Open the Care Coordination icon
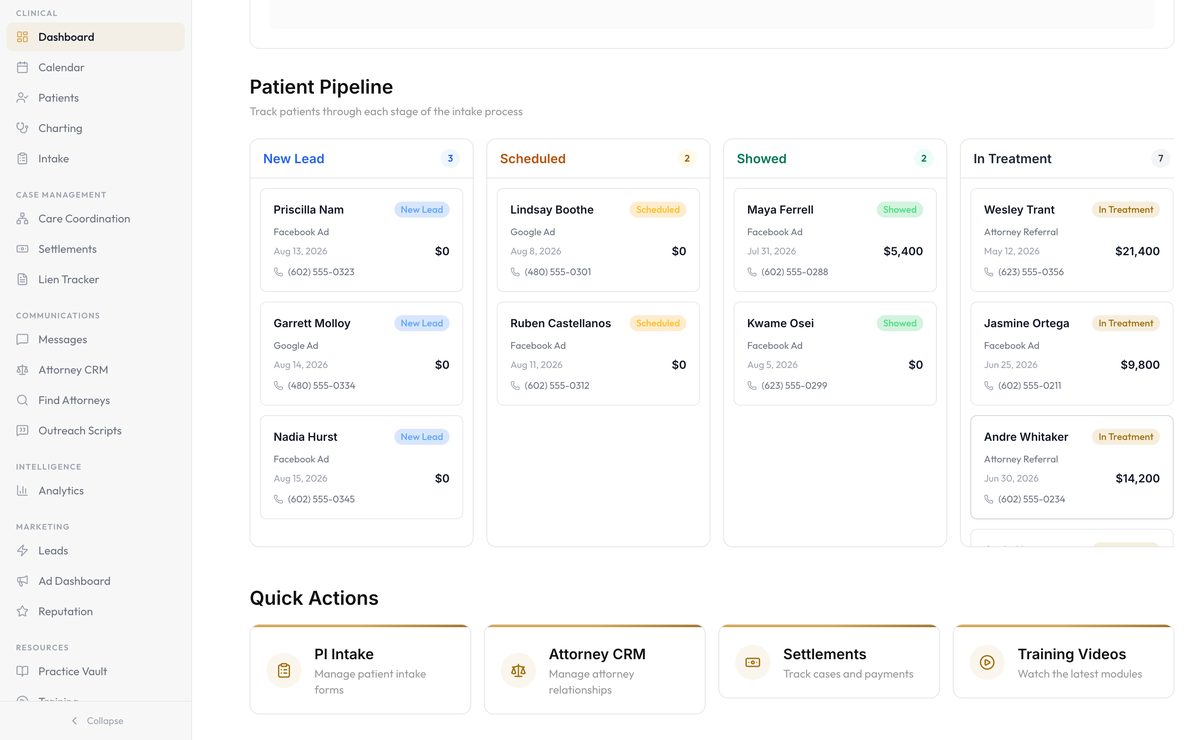This screenshot has height=740, width=1200. pos(23,218)
